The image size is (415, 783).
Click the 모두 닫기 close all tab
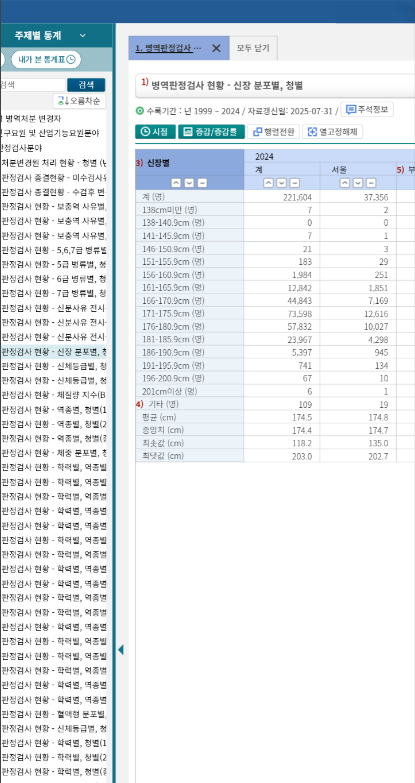tap(253, 48)
